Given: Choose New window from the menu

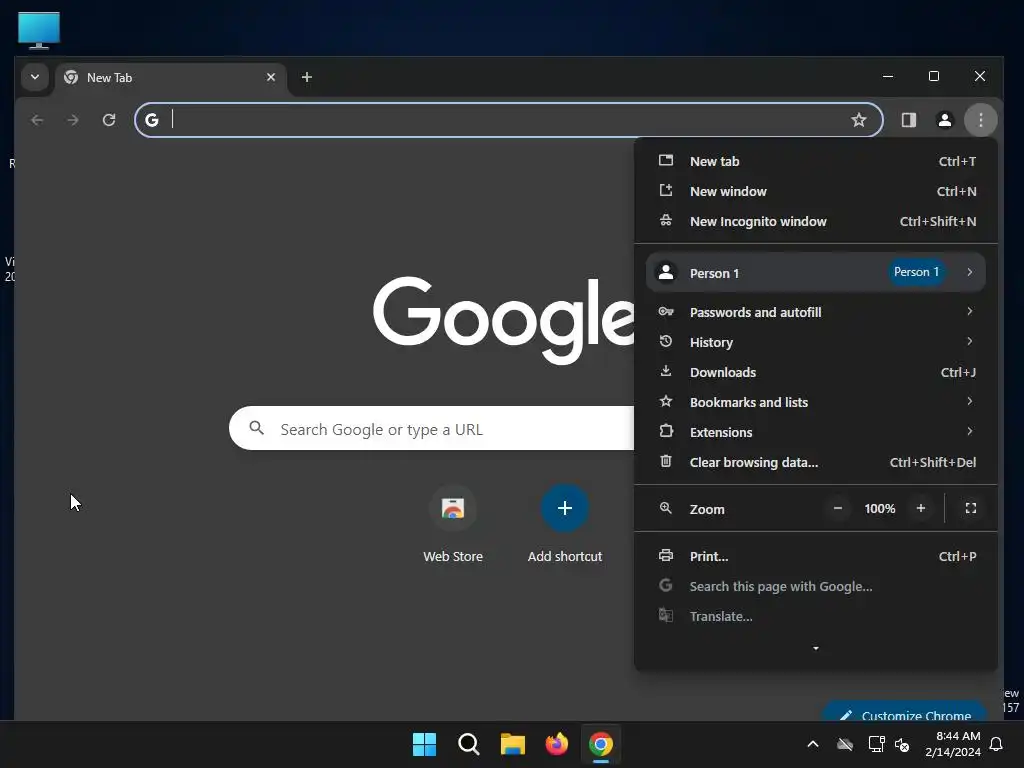Looking at the screenshot, I should click(x=816, y=191).
